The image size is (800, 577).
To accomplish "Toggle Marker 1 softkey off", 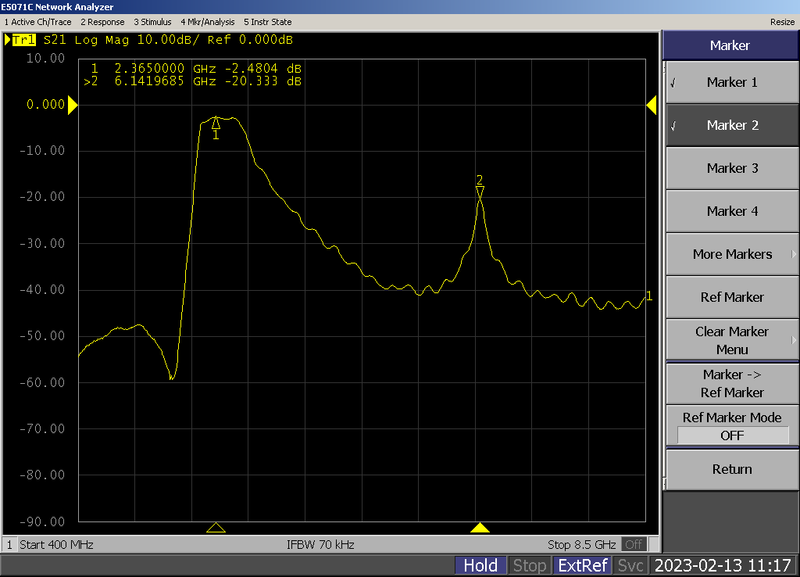I will click(x=732, y=82).
